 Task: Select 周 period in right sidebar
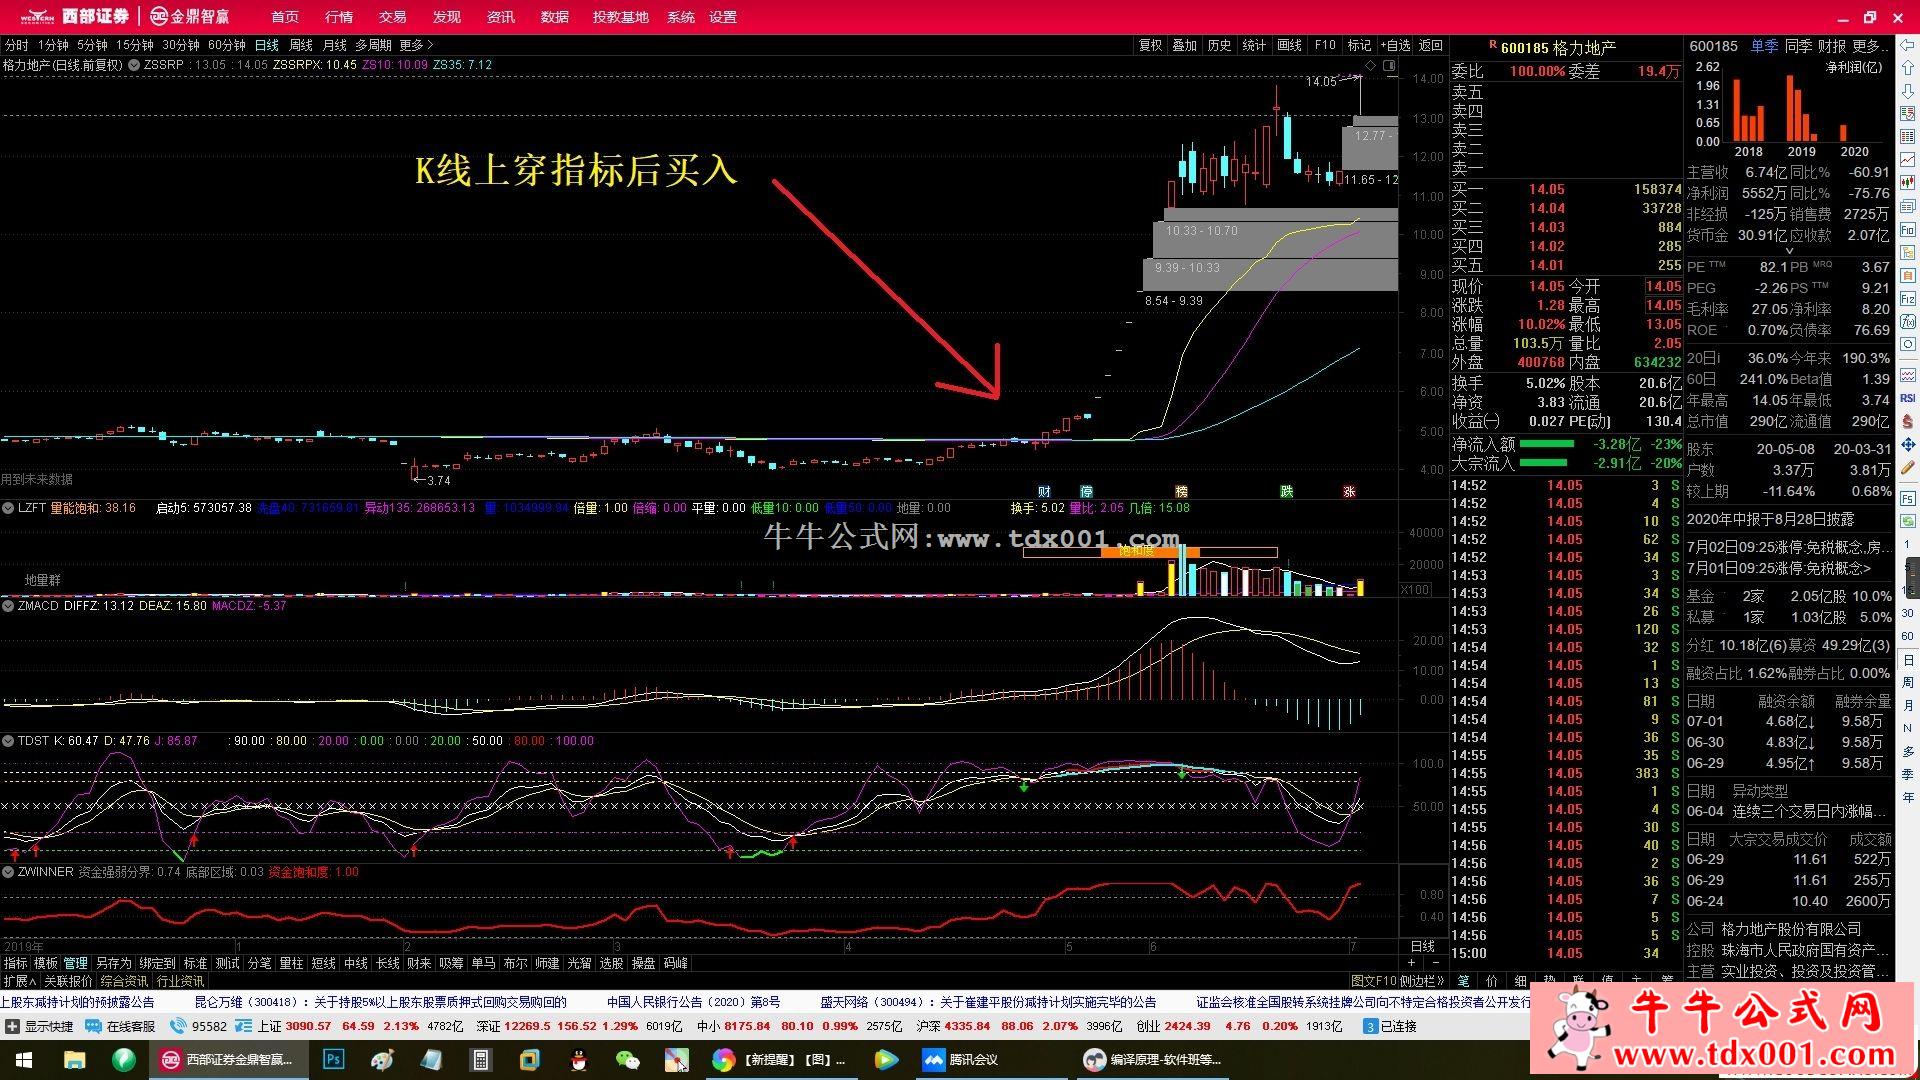(x=1908, y=681)
